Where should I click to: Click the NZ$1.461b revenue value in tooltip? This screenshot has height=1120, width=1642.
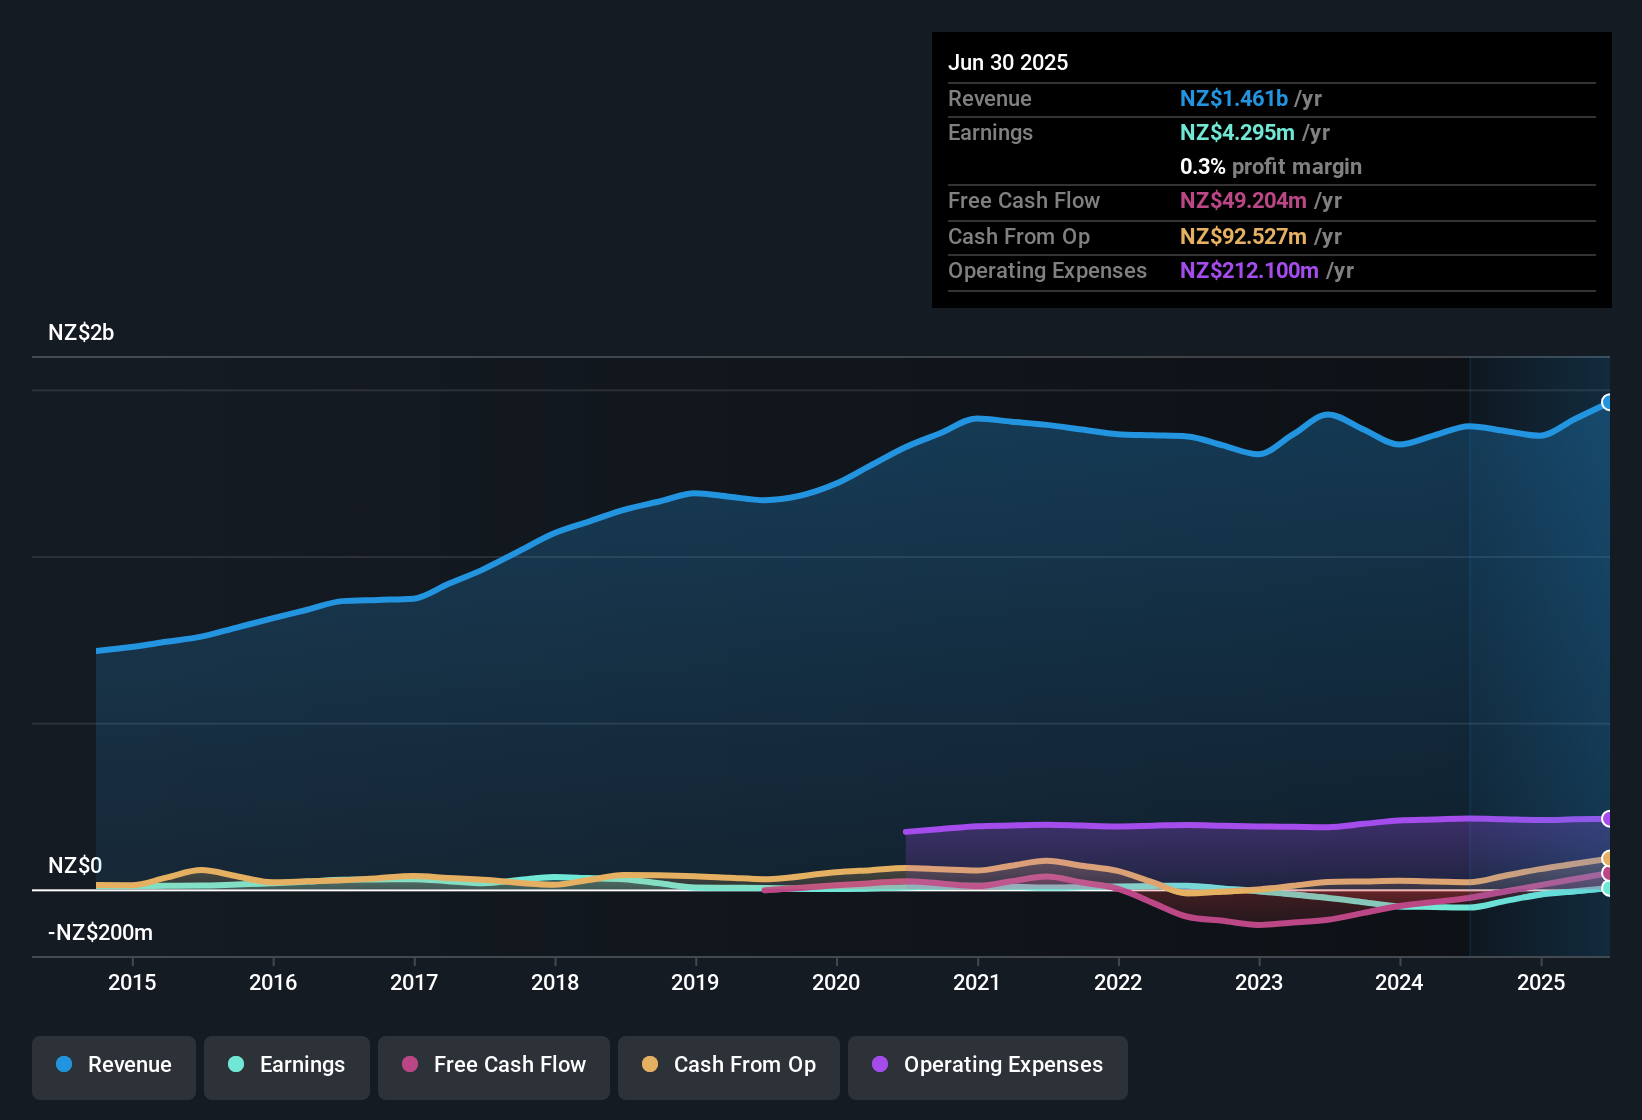coord(1233,98)
